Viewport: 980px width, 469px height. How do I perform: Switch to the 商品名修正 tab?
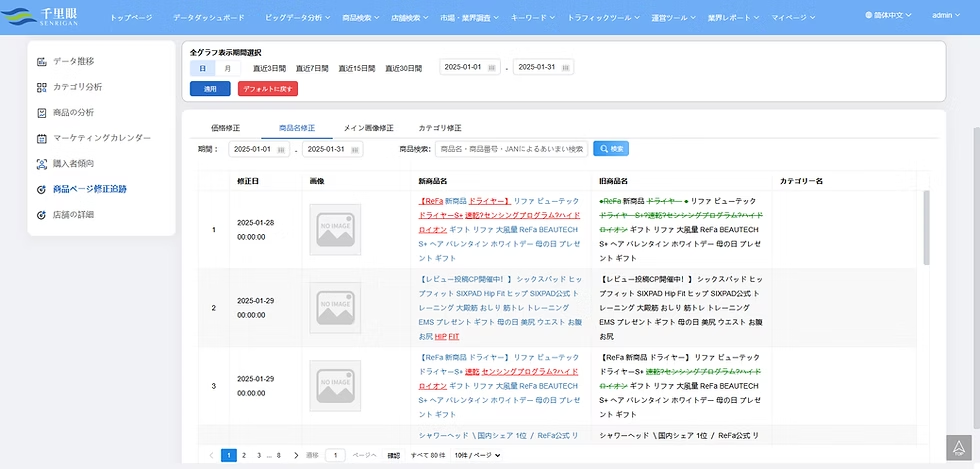(x=297, y=128)
